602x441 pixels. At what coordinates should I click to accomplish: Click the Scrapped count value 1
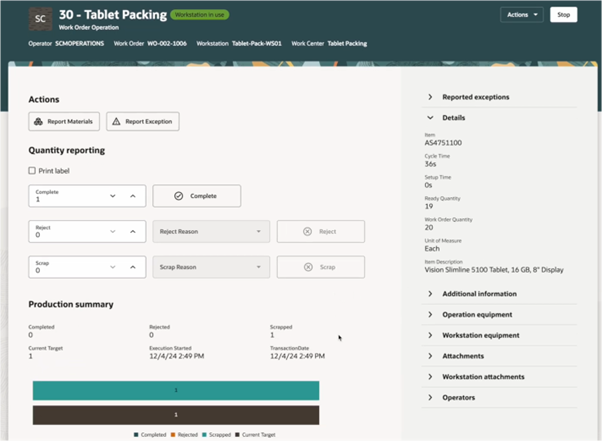[x=272, y=335]
